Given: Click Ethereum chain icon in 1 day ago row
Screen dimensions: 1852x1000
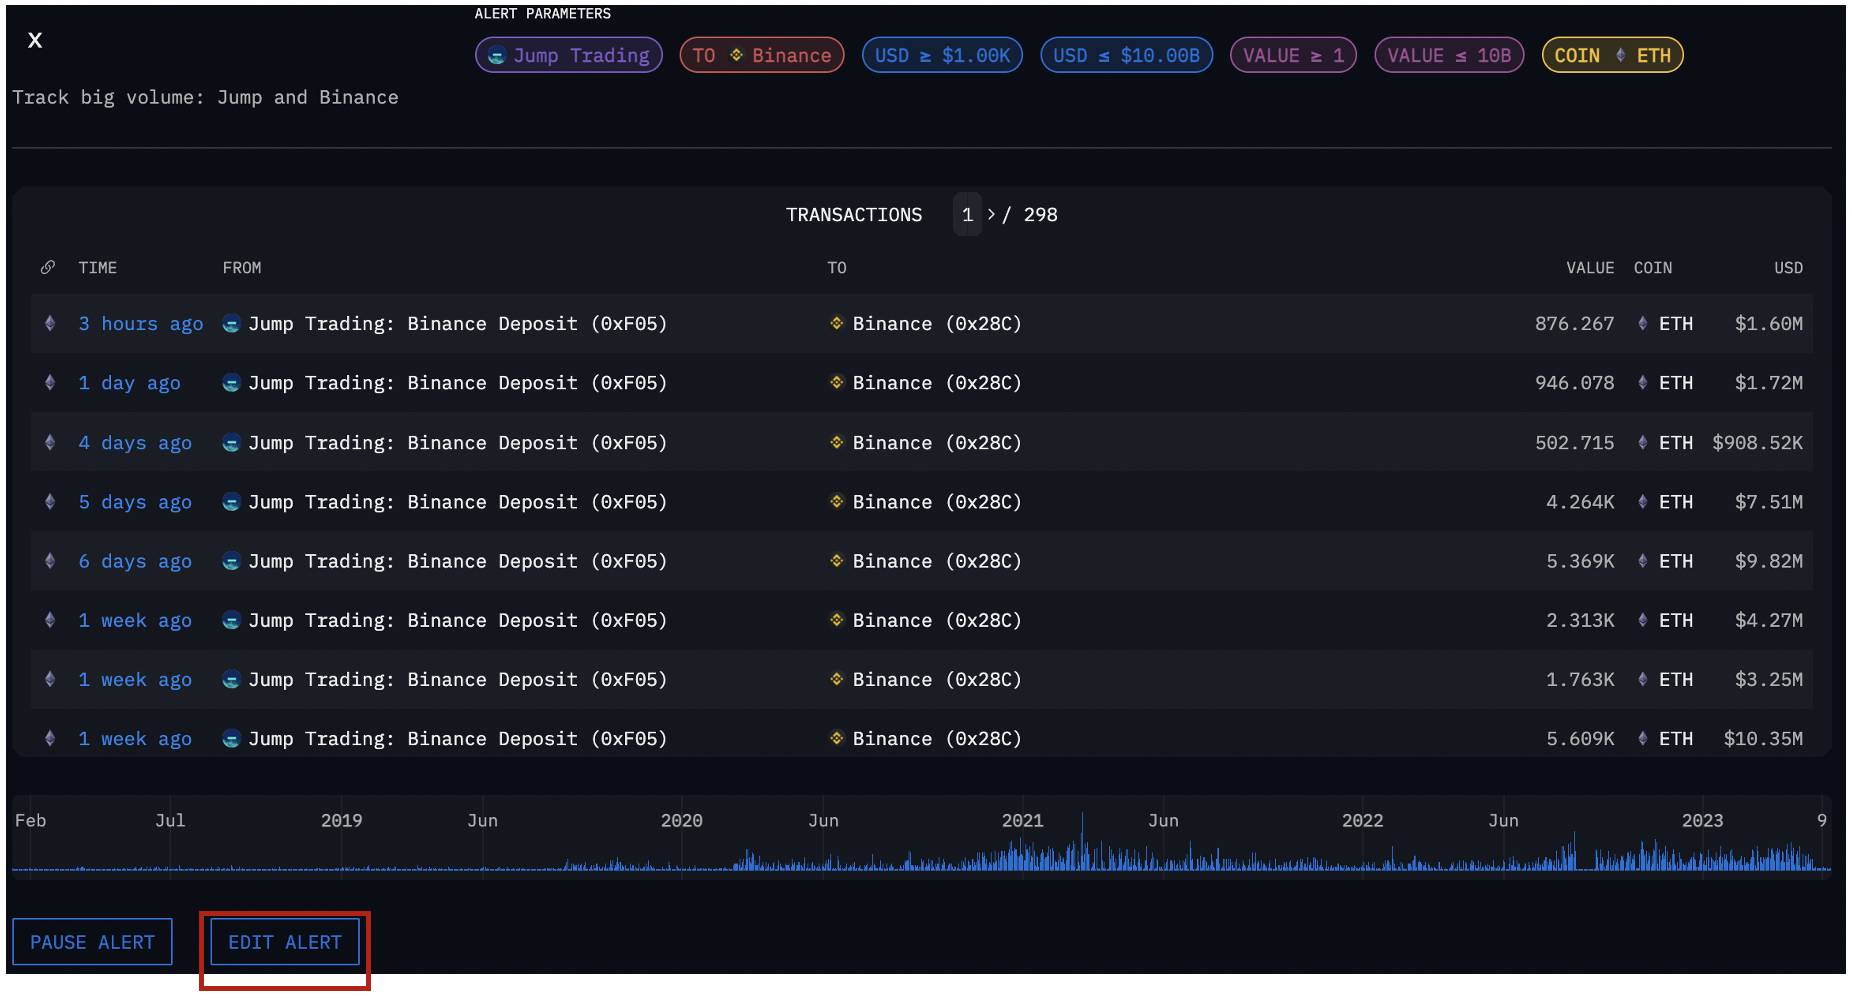Looking at the screenshot, I should tap(50, 382).
